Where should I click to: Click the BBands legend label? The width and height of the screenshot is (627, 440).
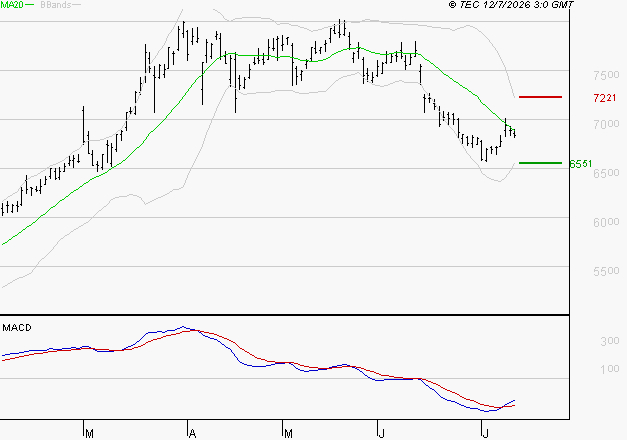(x=56, y=5)
